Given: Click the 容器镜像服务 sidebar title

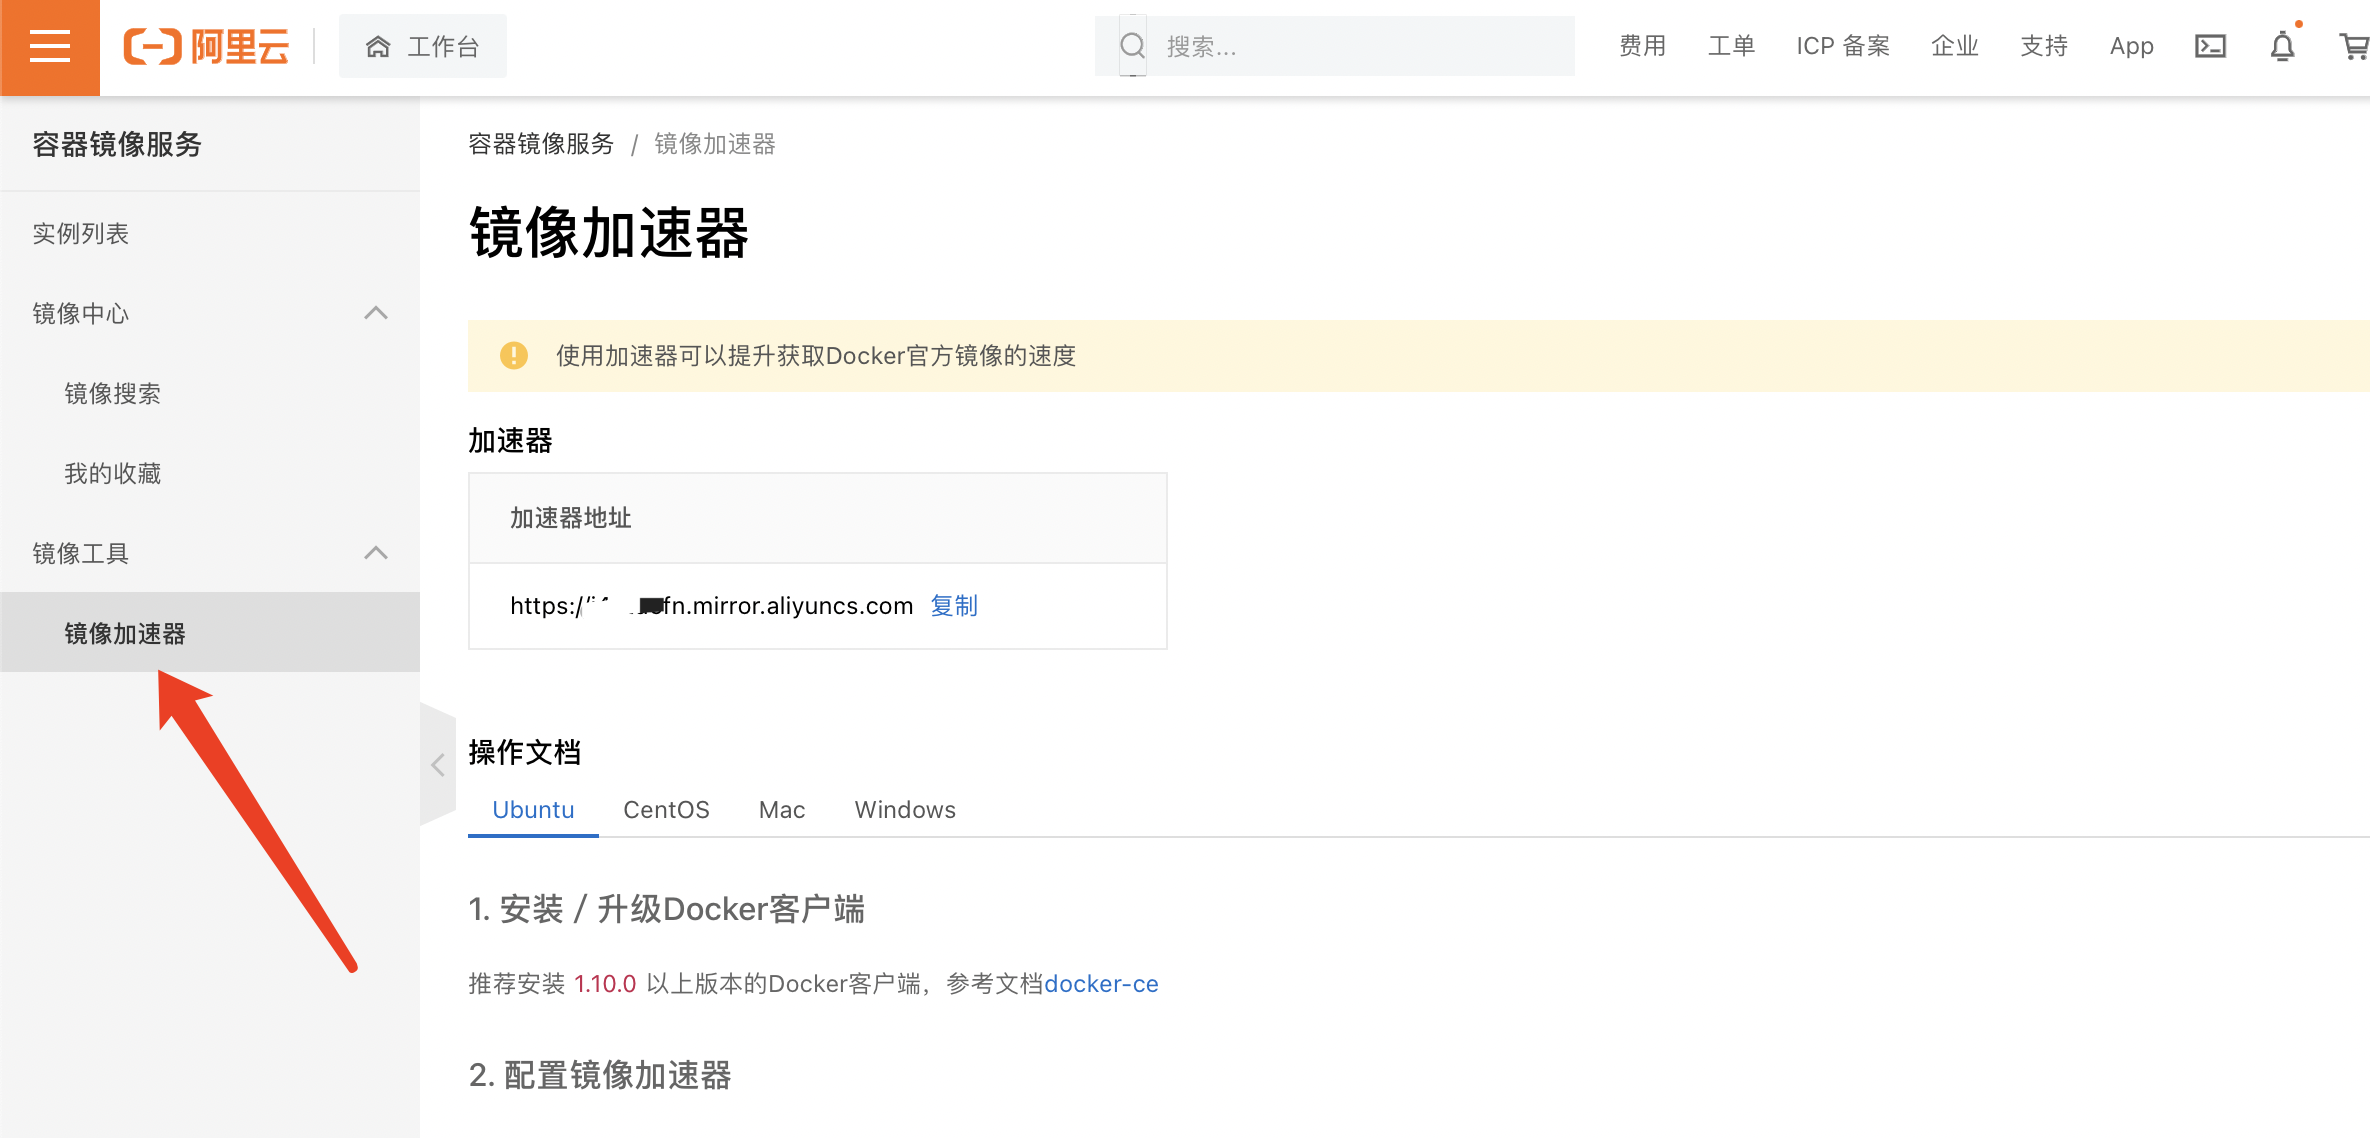Looking at the screenshot, I should coord(117,144).
